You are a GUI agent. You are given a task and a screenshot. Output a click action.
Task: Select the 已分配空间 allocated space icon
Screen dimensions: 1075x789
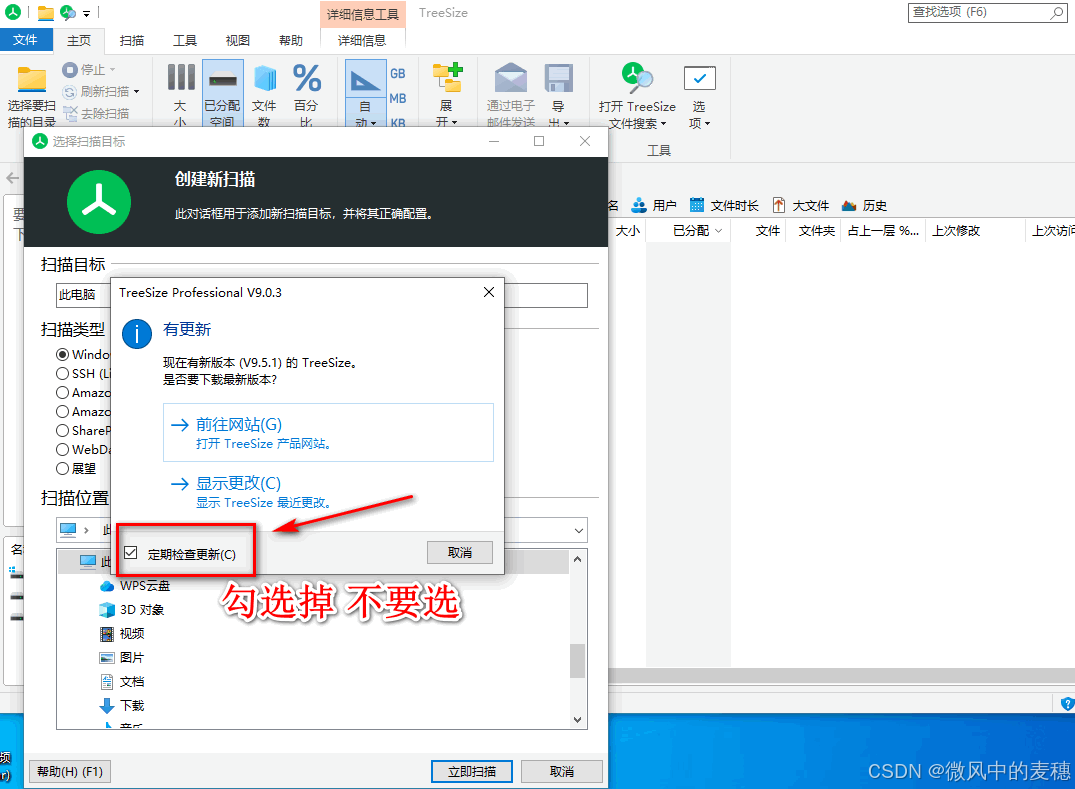point(222,80)
